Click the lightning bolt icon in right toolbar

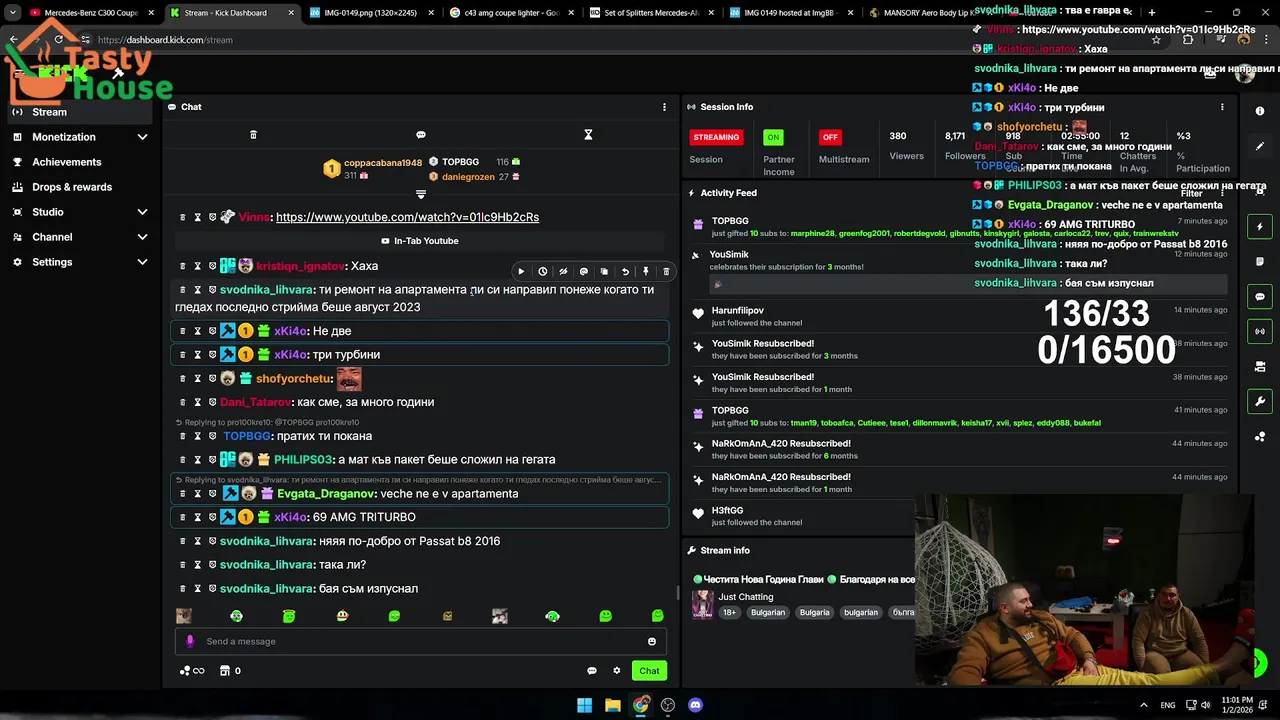pos(1260,227)
